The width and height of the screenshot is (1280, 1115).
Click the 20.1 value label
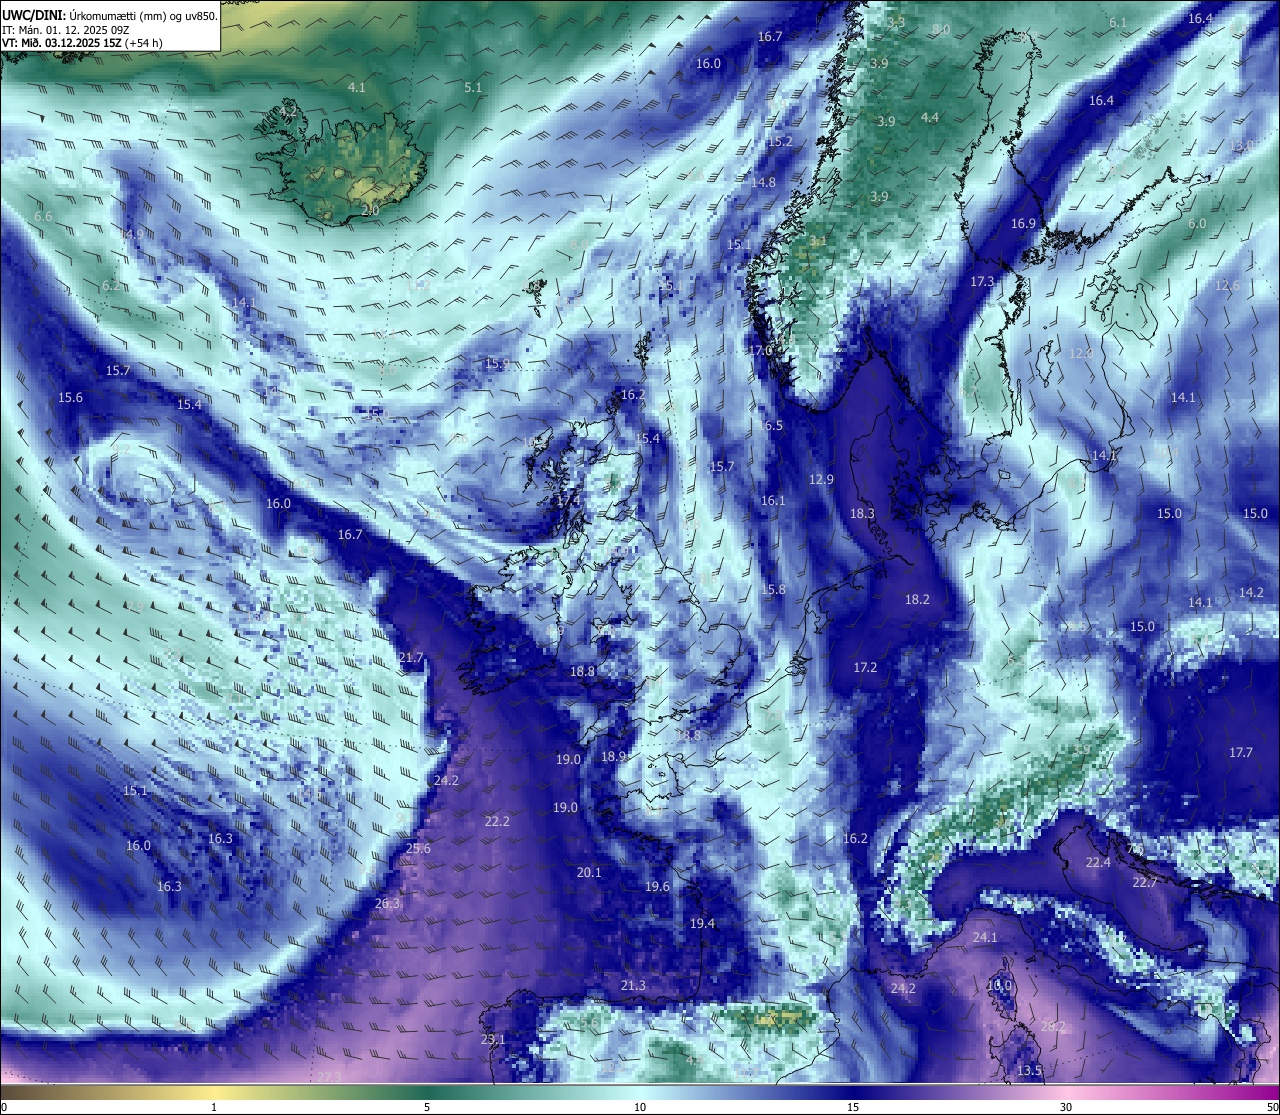[589, 873]
